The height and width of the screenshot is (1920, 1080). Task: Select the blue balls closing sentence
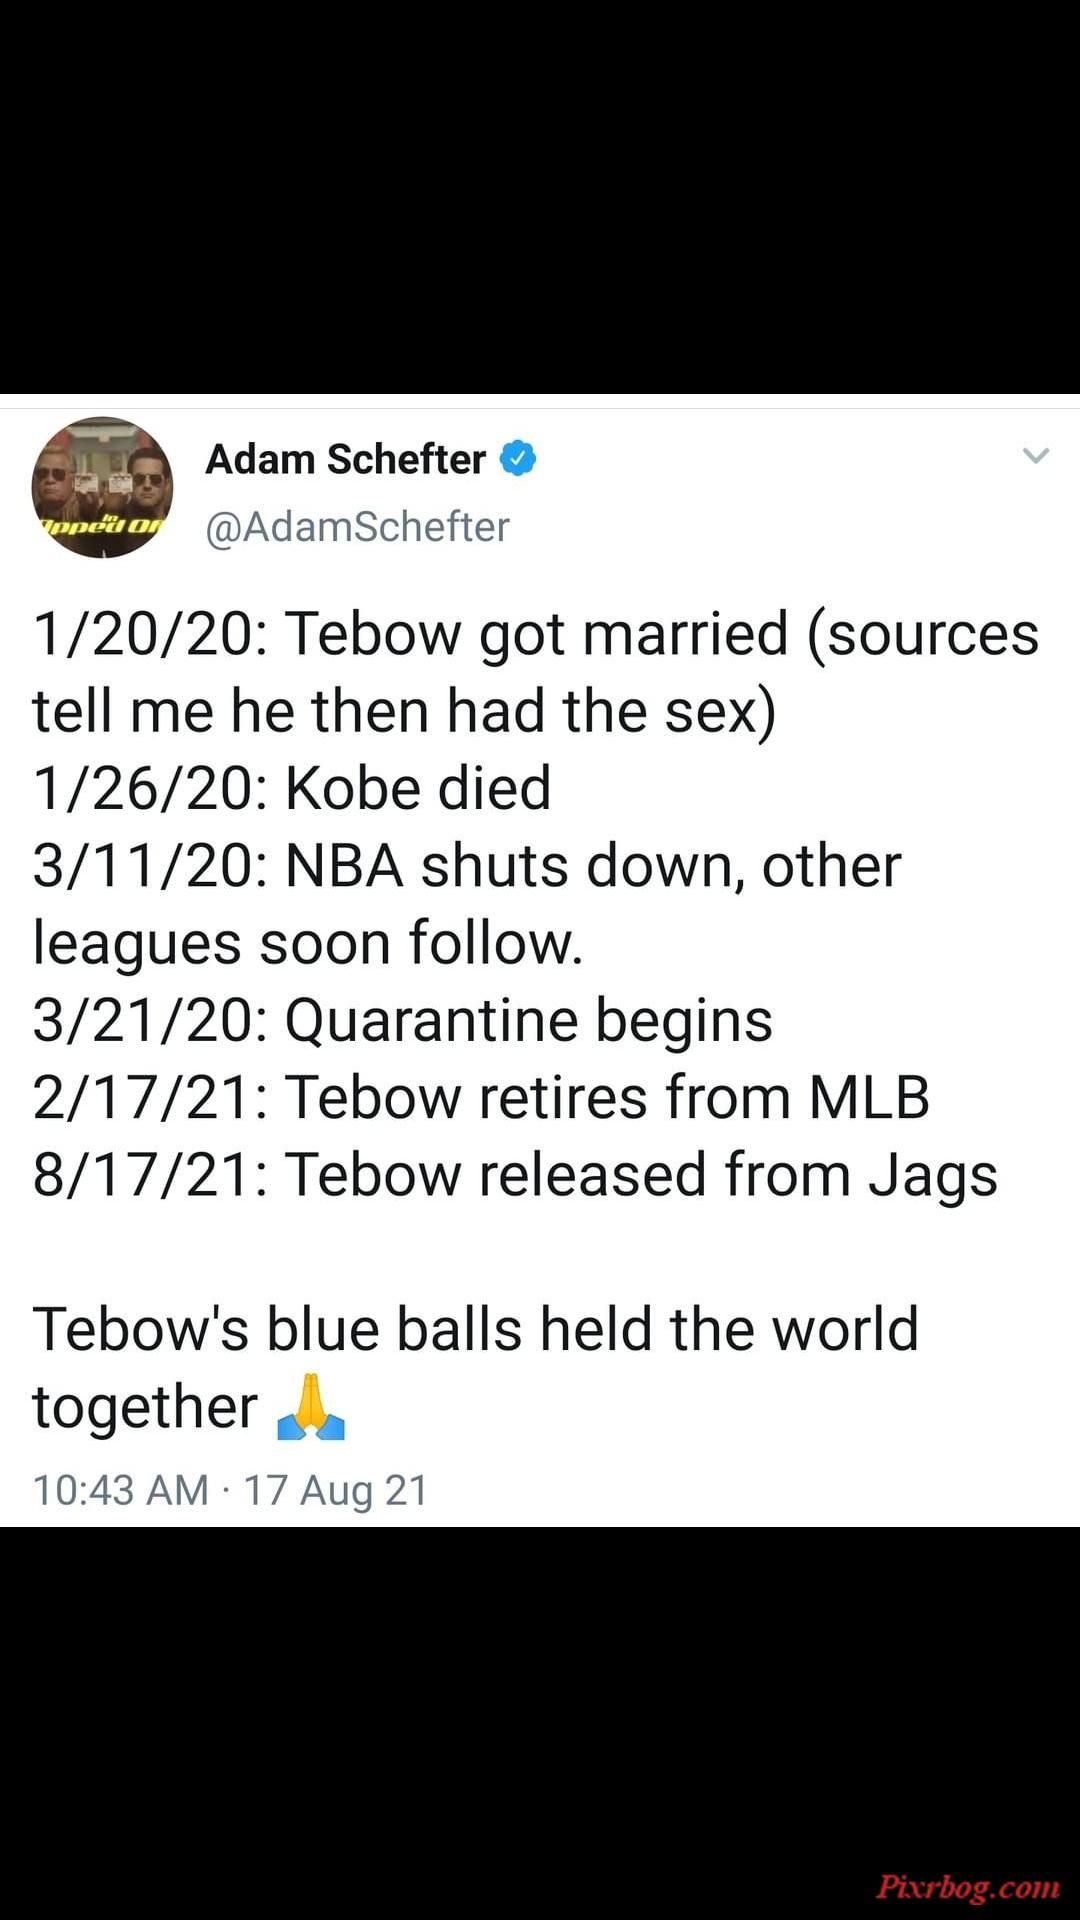pyautogui.click(x=475, y=1368)
